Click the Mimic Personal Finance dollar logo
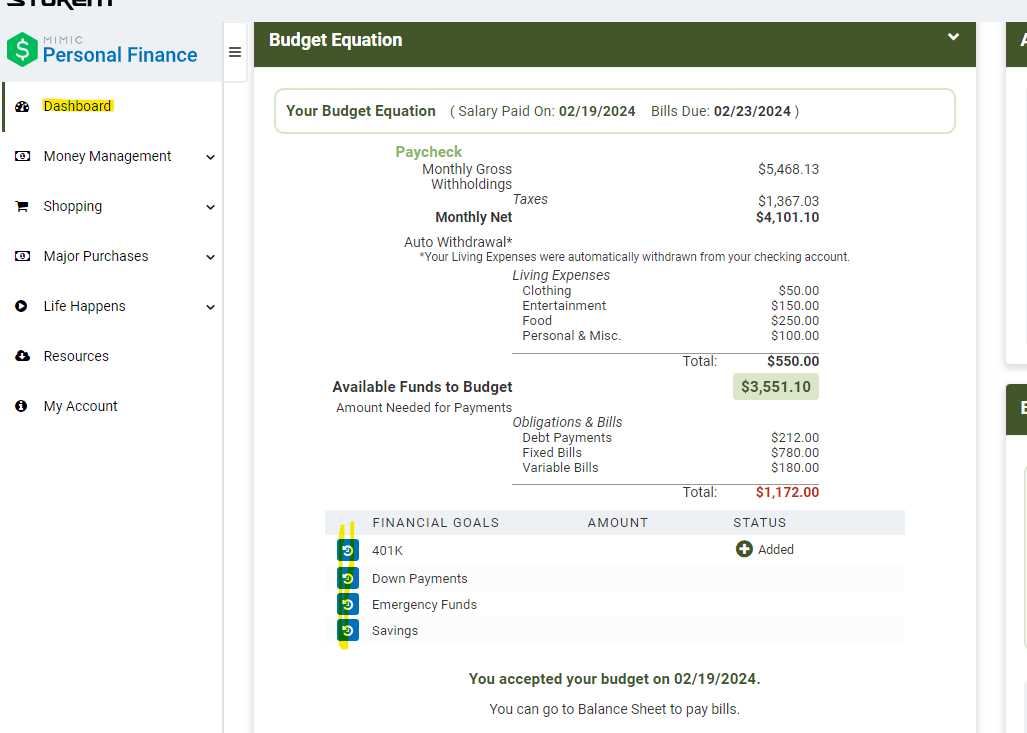1027x733 pixels. [22, 50]
